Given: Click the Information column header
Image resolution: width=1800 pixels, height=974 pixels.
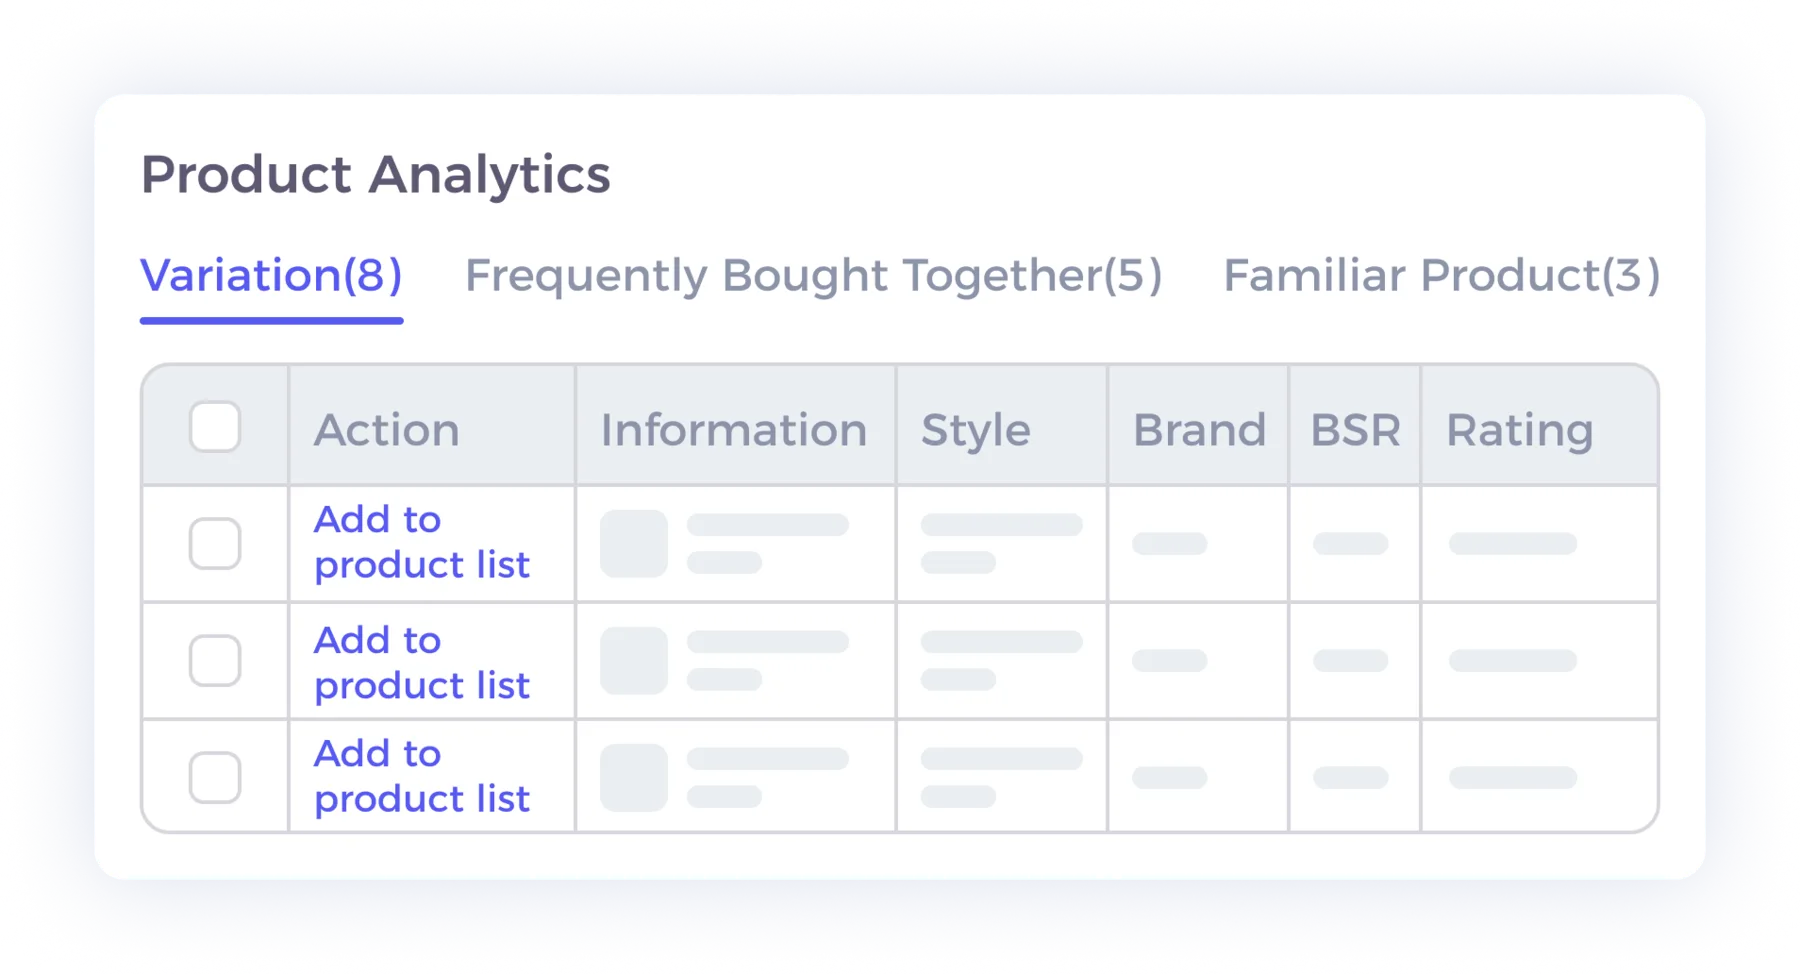Looking at the screenshot, I should click(734, 429).
